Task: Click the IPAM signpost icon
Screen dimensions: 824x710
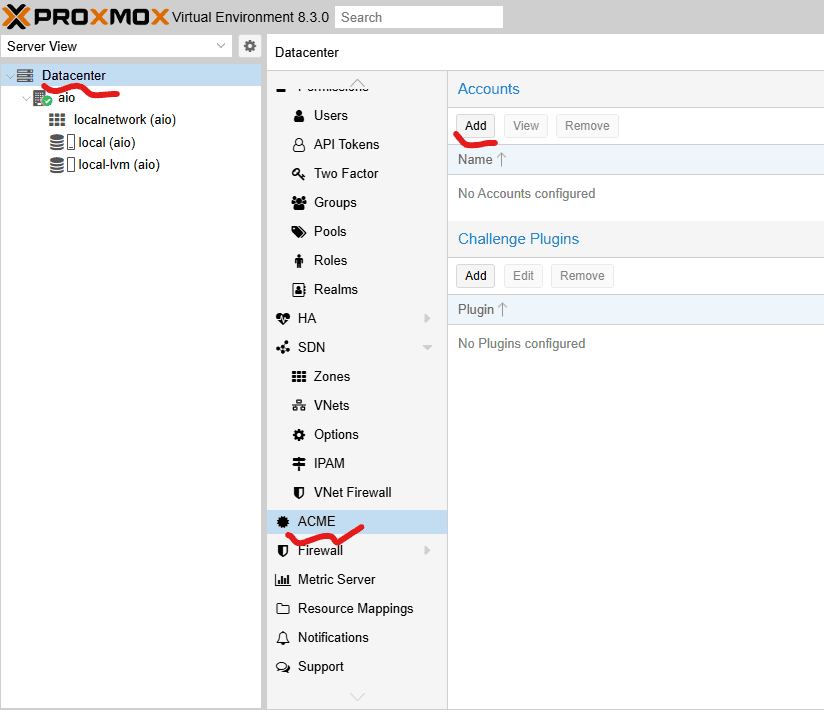Action: pos(298,464)
